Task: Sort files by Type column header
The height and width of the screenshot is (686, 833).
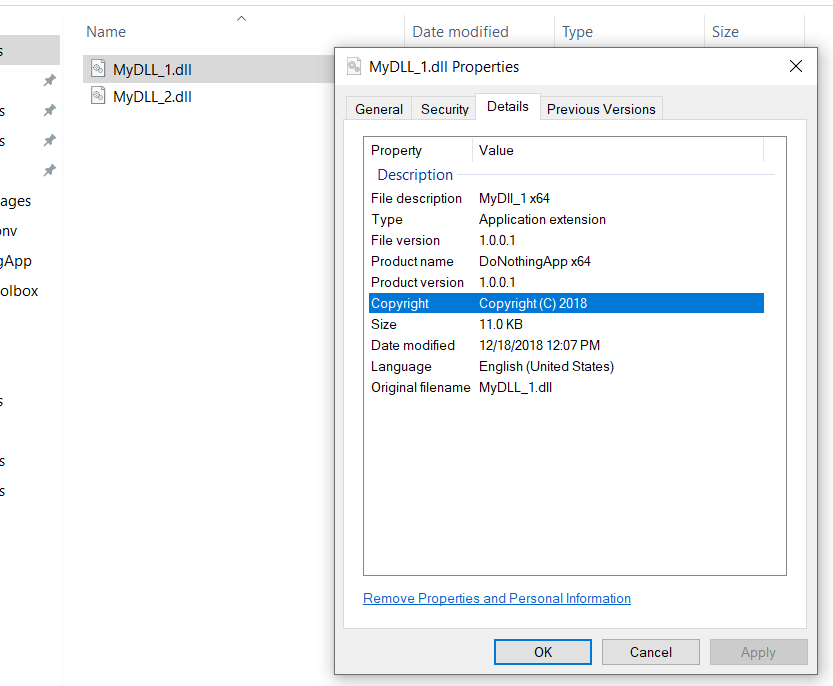Action: tap(577, 32)
